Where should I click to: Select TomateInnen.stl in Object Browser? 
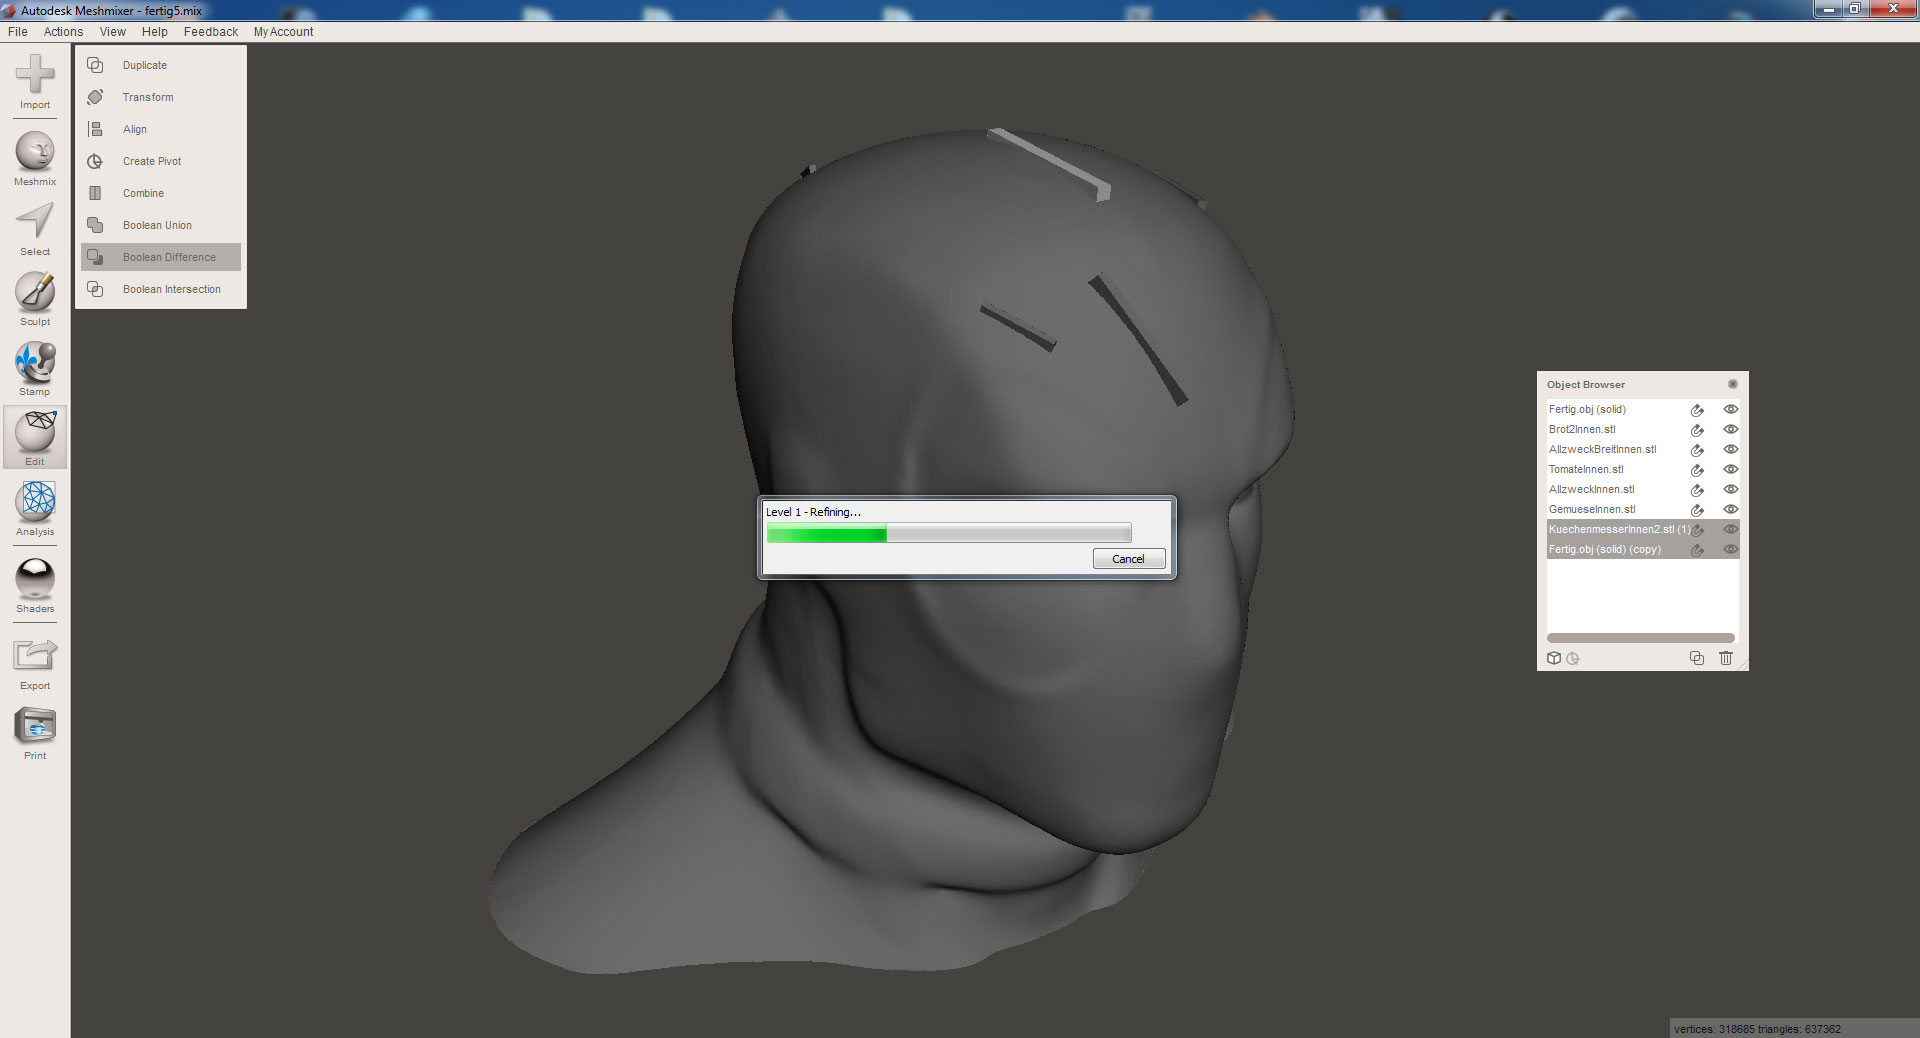1586,469
